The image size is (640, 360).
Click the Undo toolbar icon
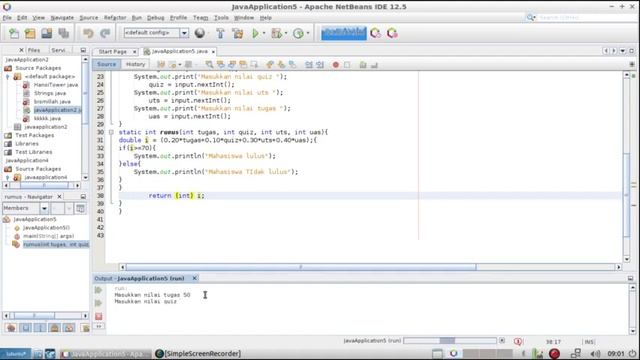88,33
